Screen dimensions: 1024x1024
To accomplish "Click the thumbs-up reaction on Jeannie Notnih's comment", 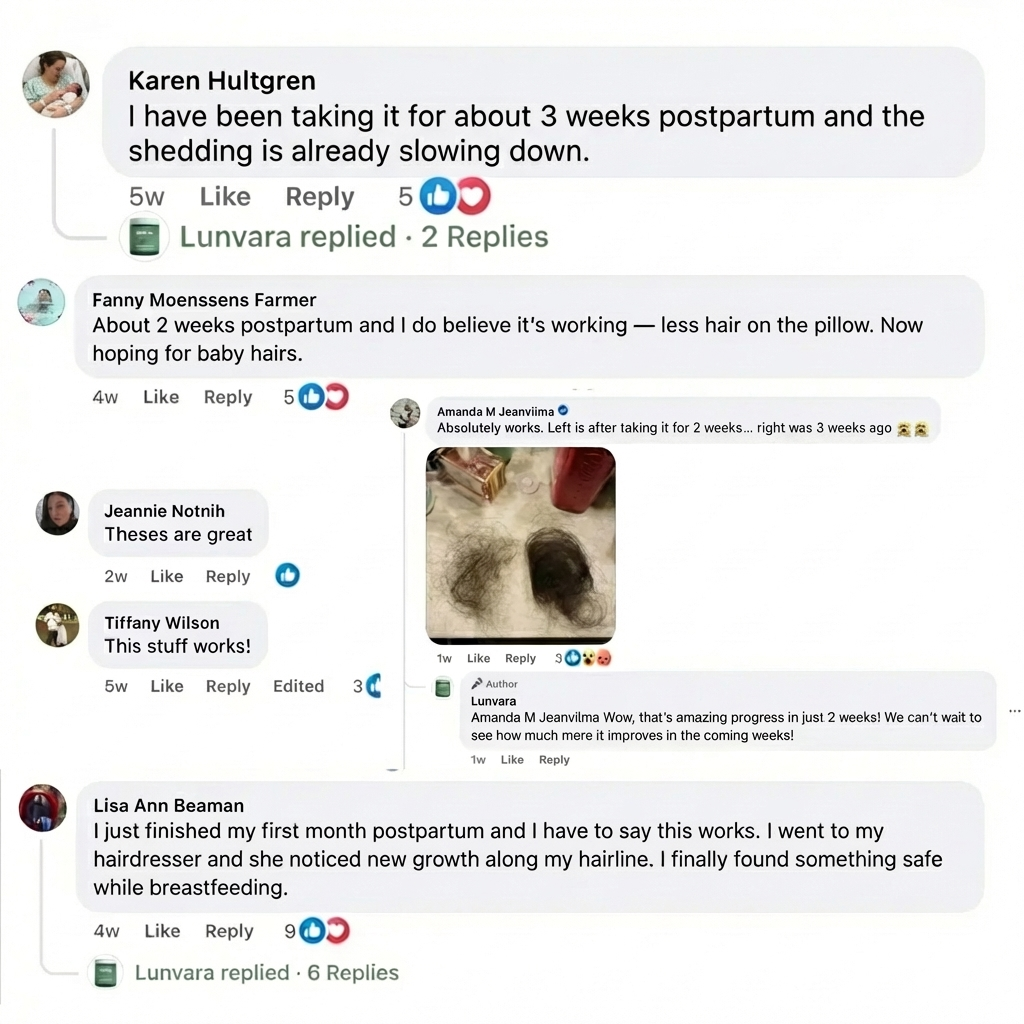I will (287, 575).
